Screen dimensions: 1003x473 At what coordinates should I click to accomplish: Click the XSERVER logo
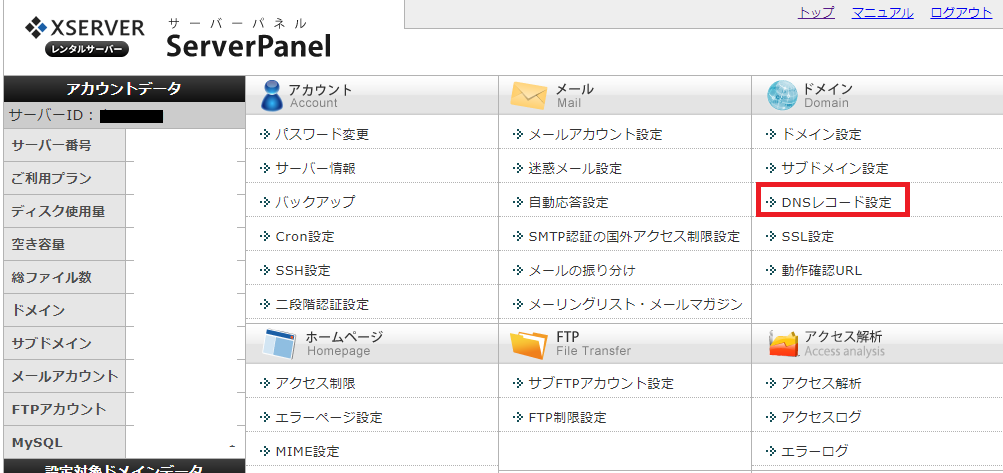pyautogui.click(x=84, y=37)
